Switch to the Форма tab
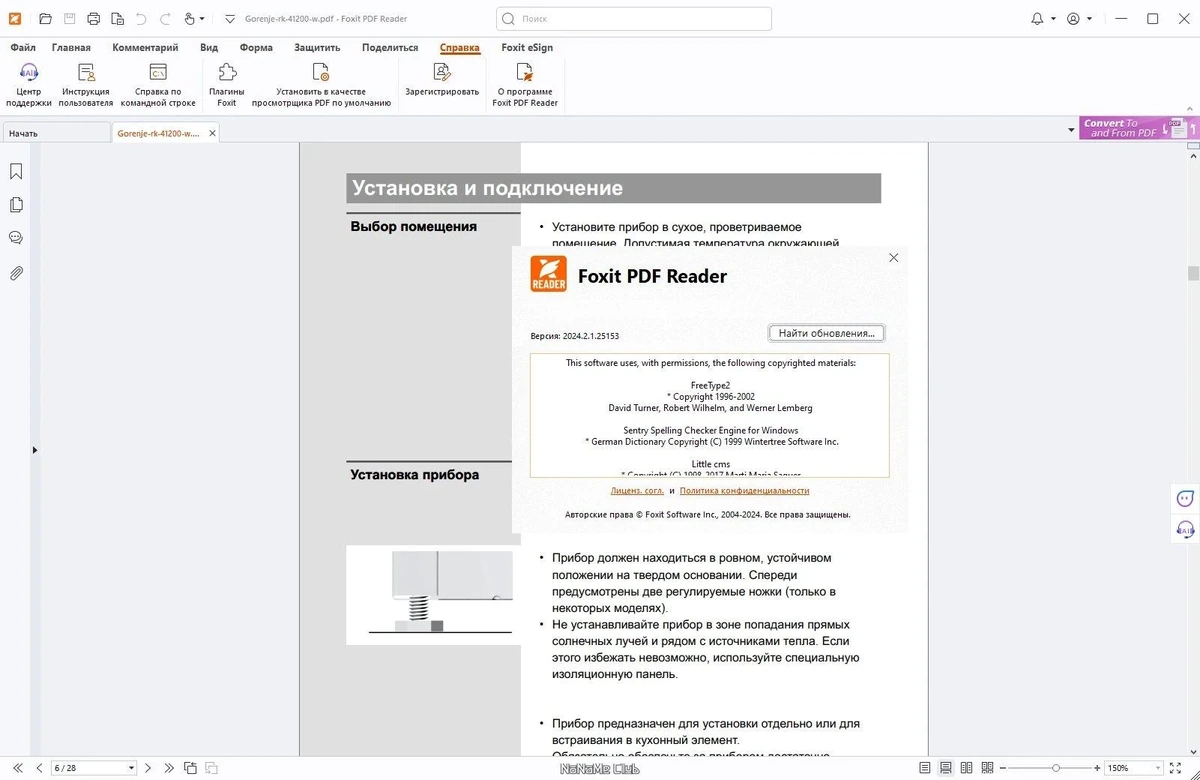 tap(256, 47)
